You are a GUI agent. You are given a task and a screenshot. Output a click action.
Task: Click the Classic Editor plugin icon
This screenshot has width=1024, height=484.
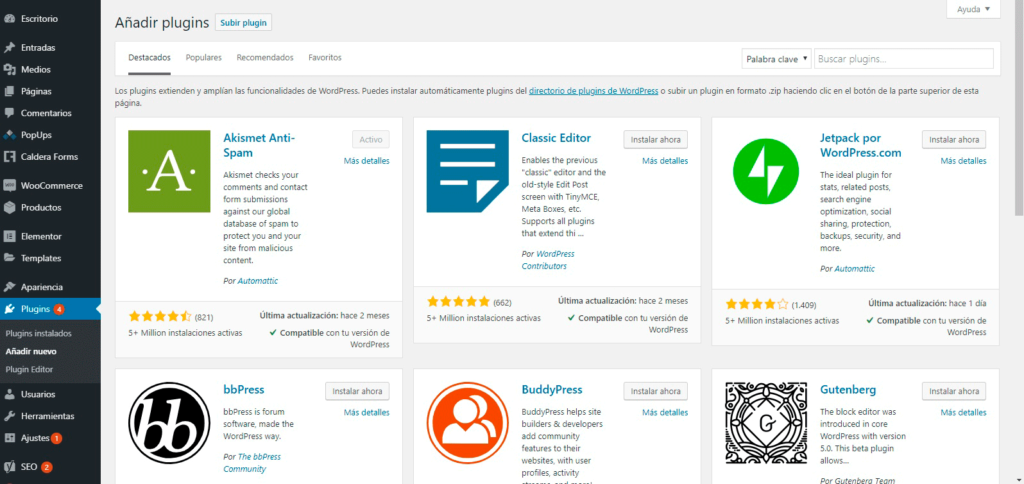point(468,171)
